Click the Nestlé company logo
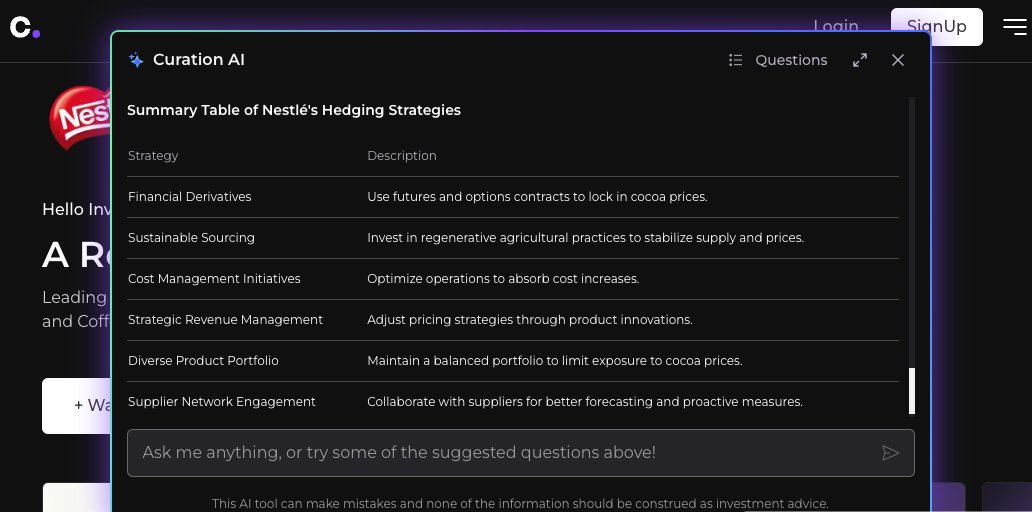 click(x=80, y=117)
